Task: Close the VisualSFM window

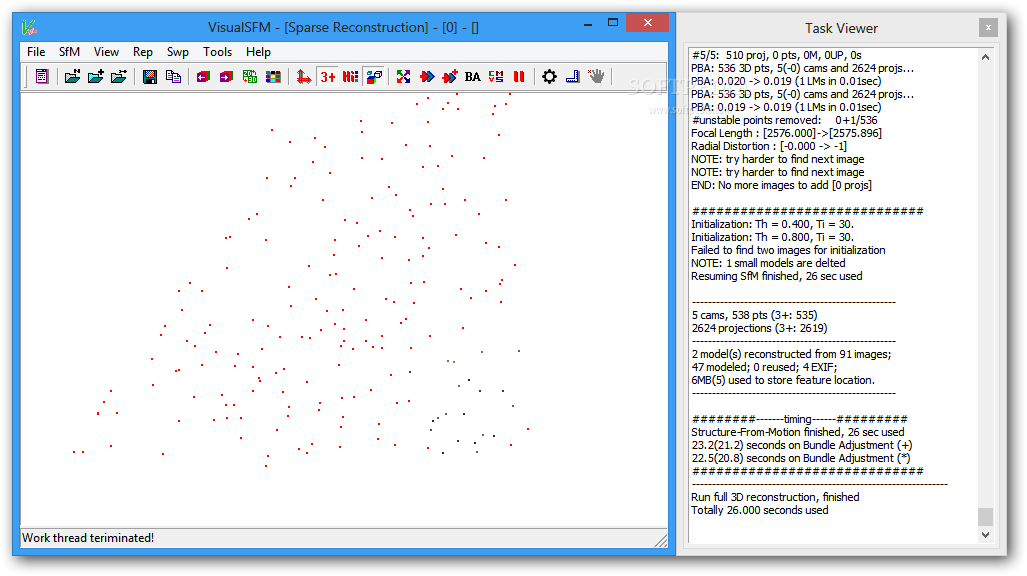Action: [x=647, y=23]
